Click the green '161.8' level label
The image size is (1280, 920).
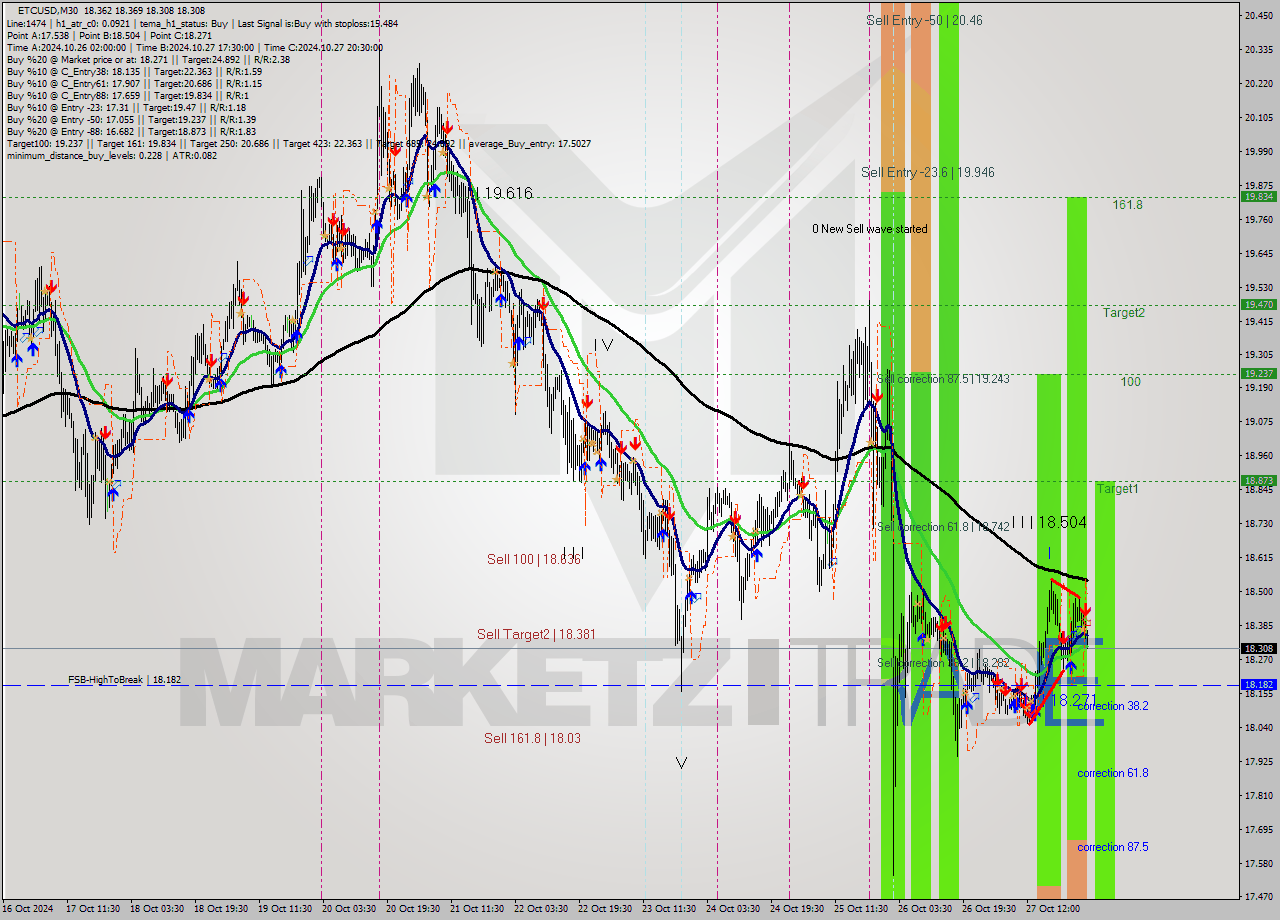tap(1128, 204)
